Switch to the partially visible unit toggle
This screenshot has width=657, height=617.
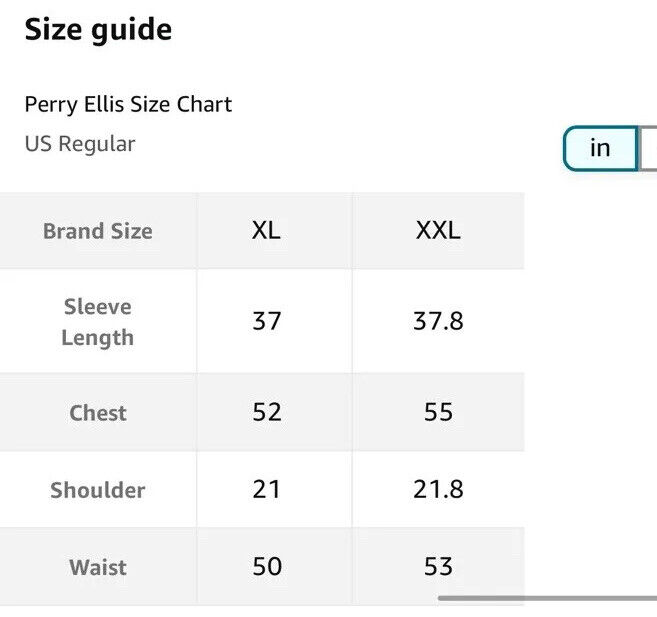coord(648,148)
